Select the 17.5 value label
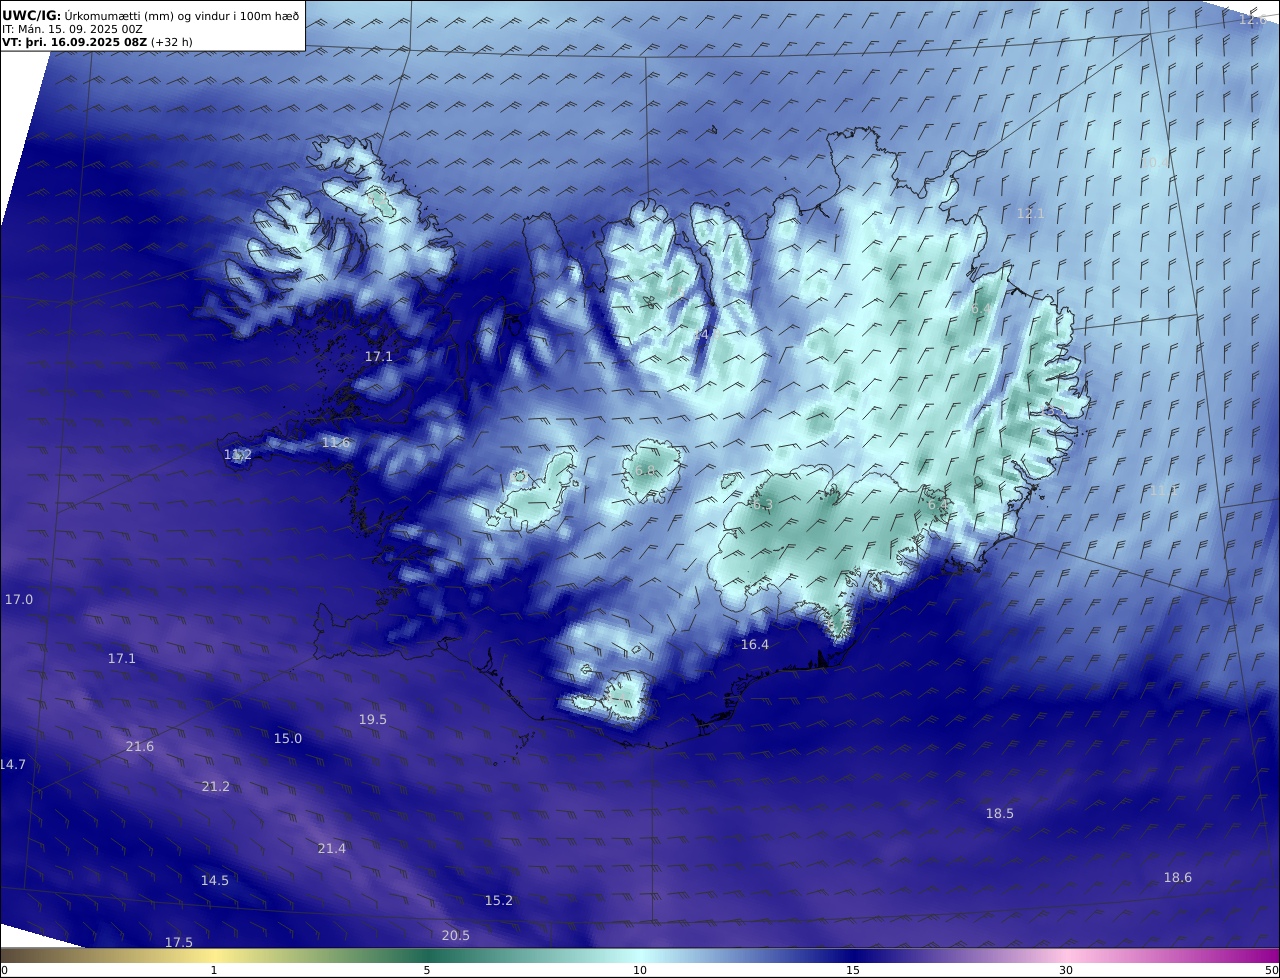The image size is (1280, 978). pyautogui.click(x=179, y=943)
